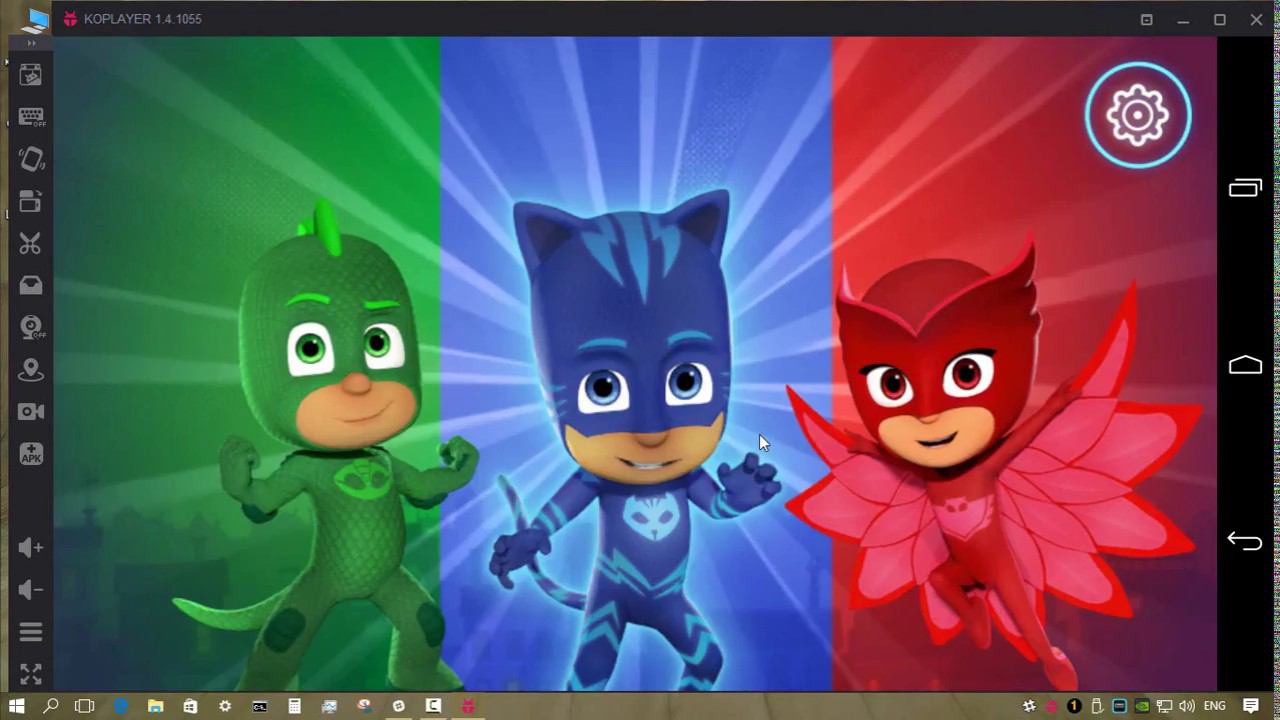This screenshot has width=1280, height=720.
Task: Open network status tray icon
Action: pos(1164,706)
